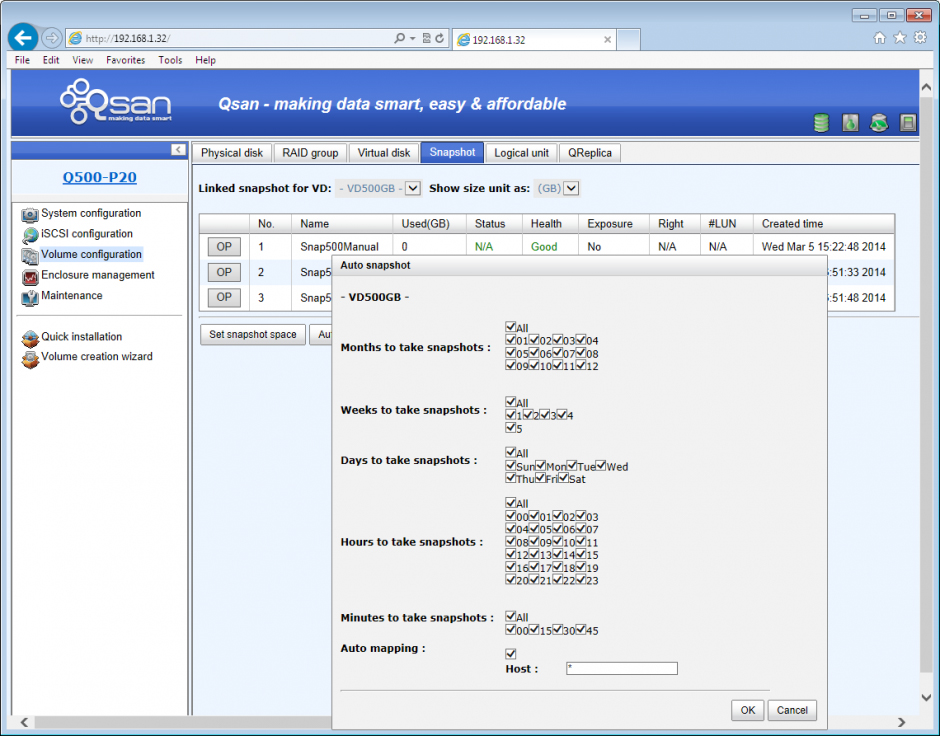
Task: Cancel the Auto snapshot dialog
Action: click(x=792, y=710)
